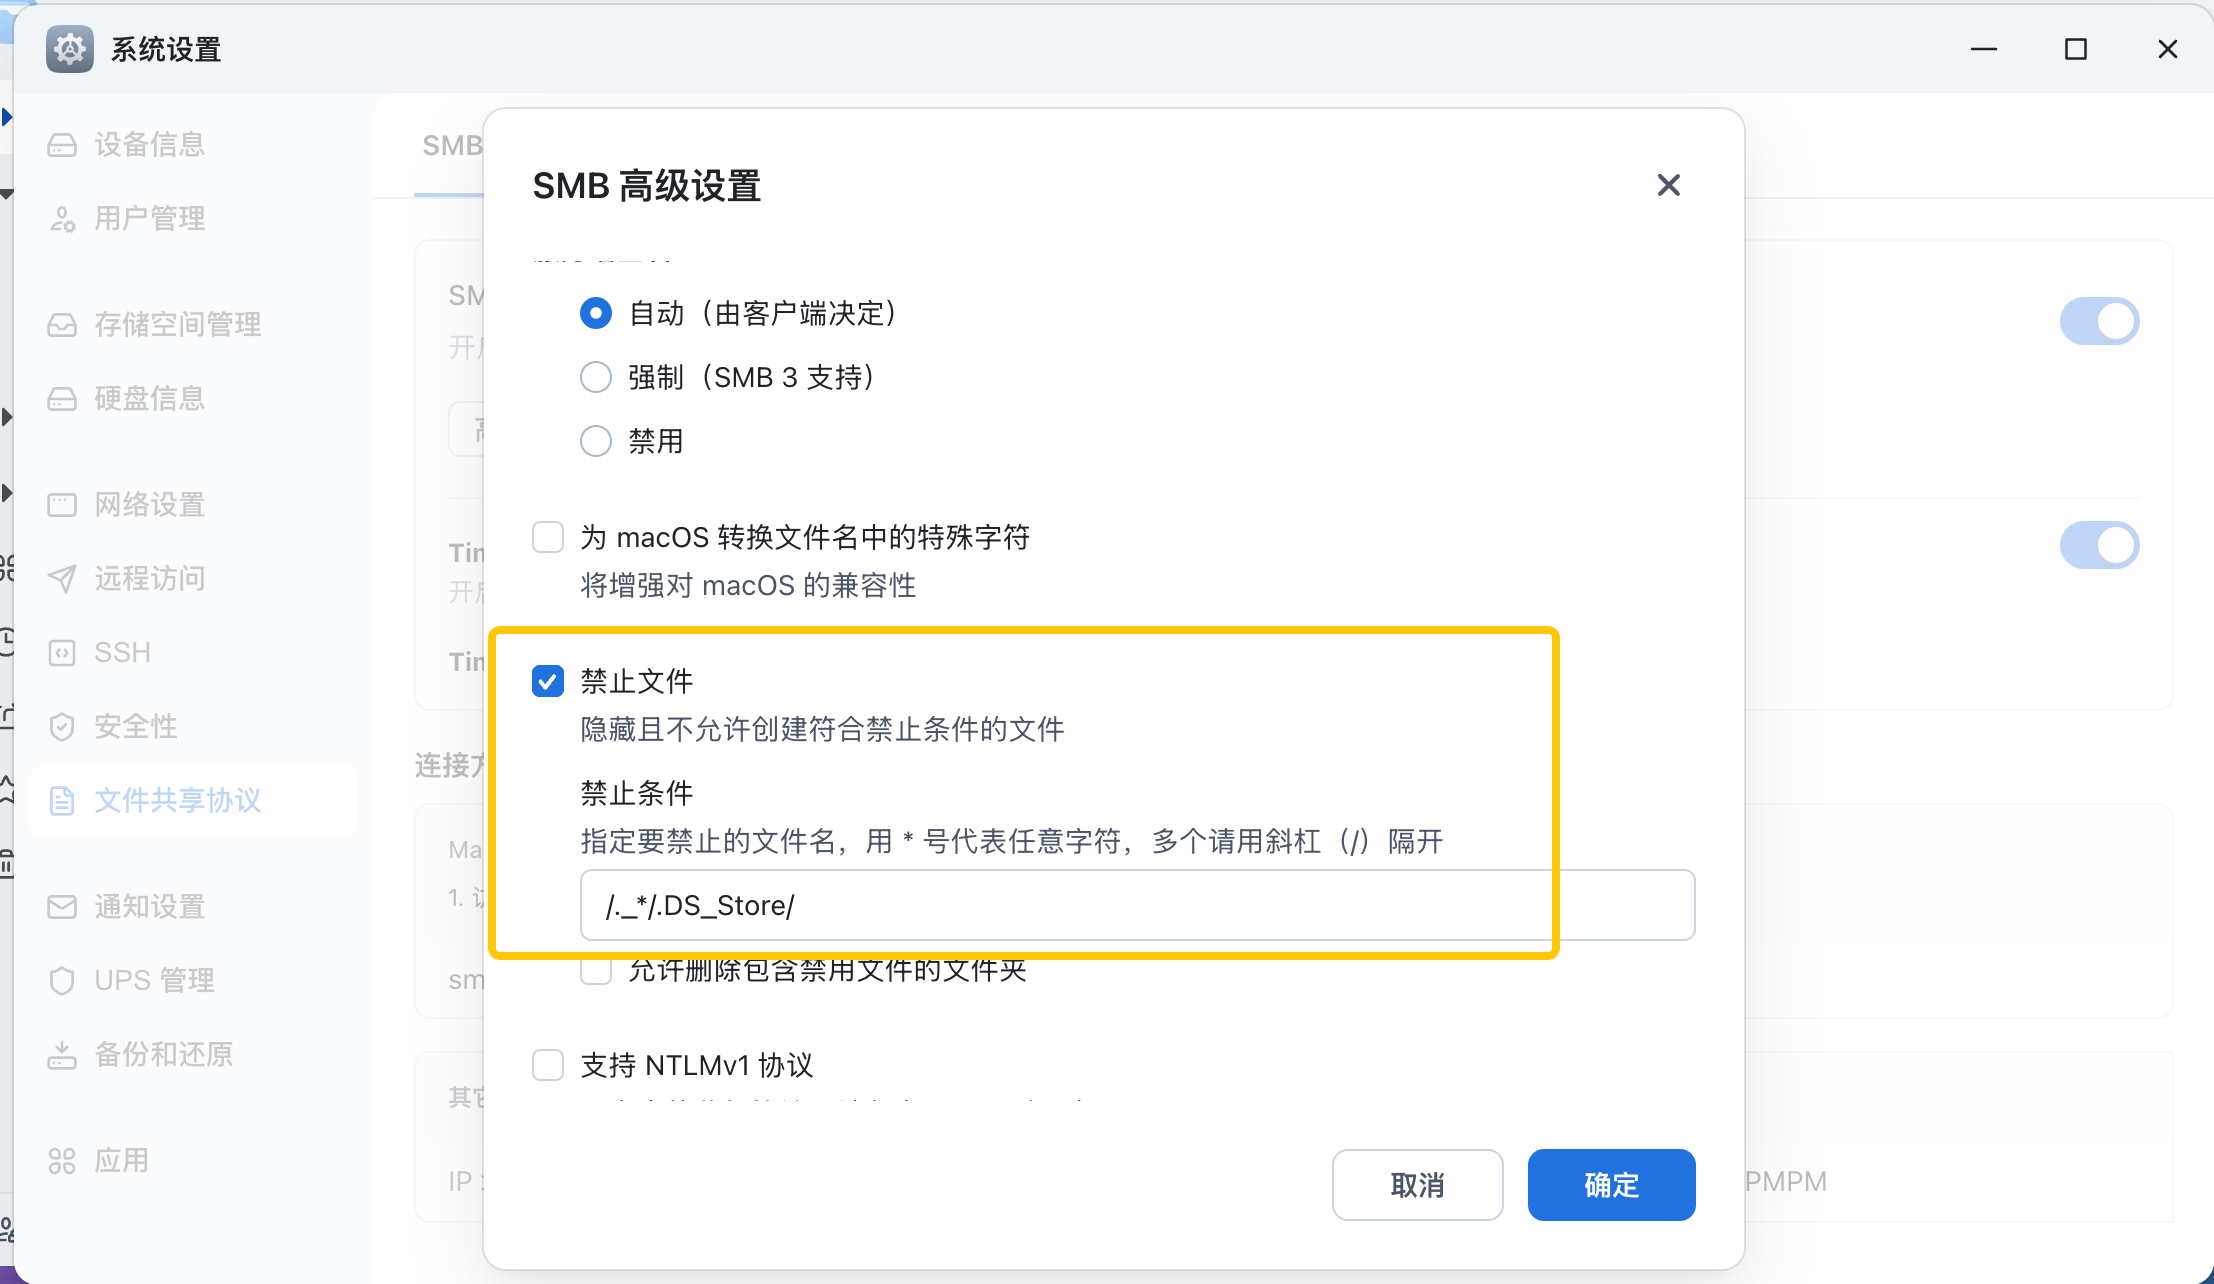This screenshot has height=1284, width=2214.
Task: Click the SSH terminal icon
Action: tap(62, 653)
